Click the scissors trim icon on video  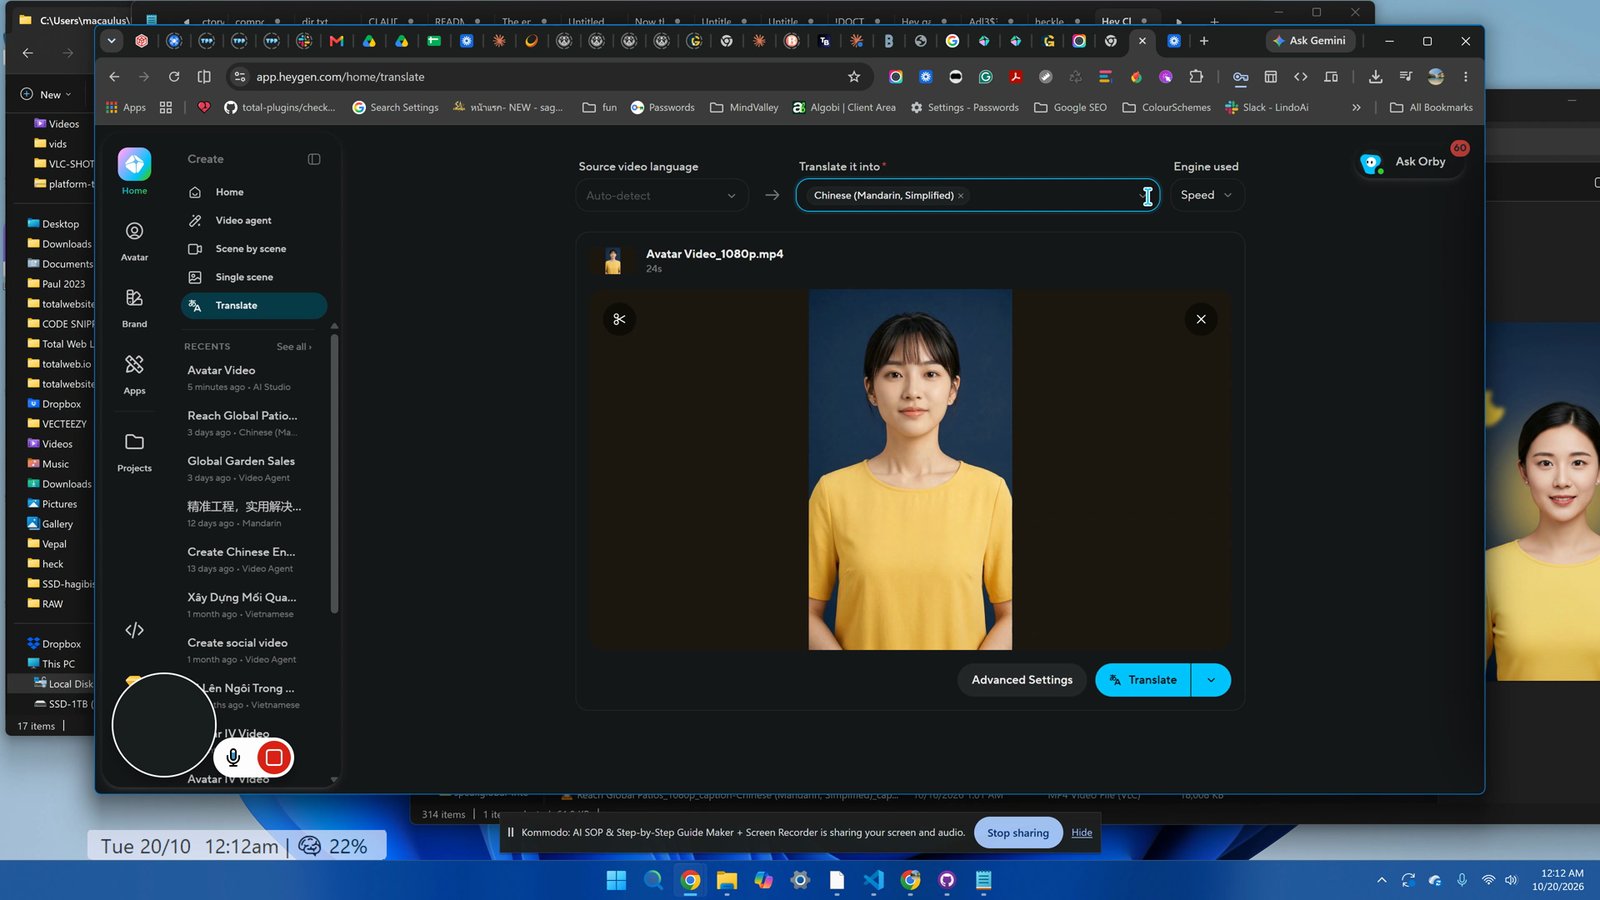click(x=619, y=319)
